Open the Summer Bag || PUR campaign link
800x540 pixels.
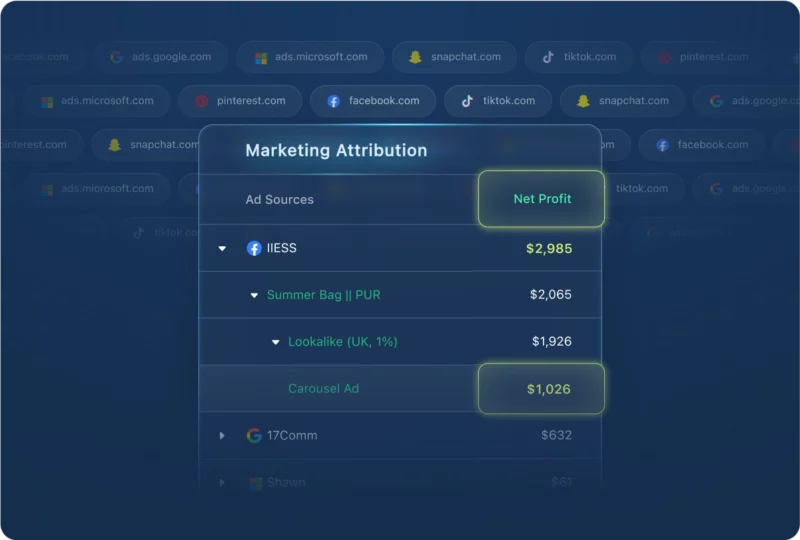point(323,295)
